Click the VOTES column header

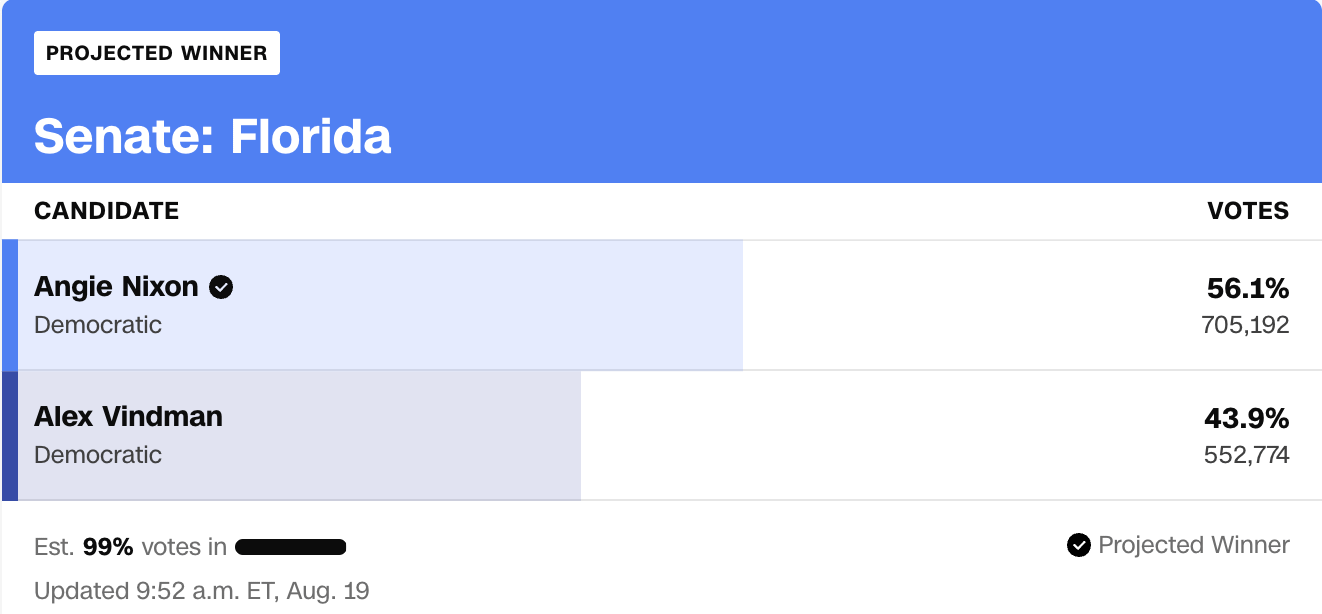coord(1248,211)
